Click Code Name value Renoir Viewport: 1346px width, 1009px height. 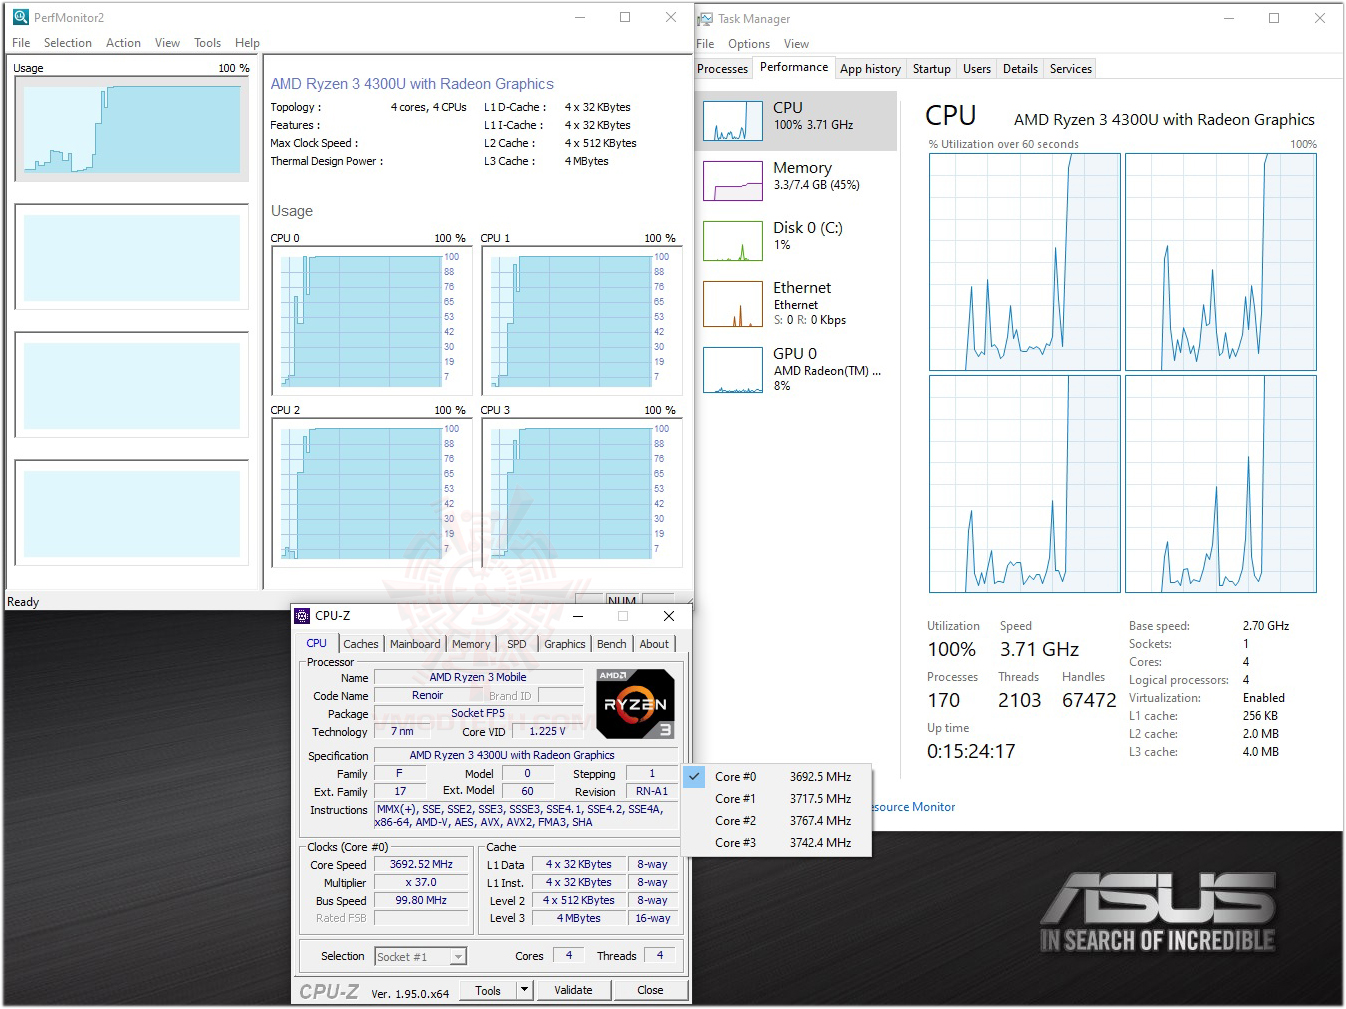click(x=427, y=696)
